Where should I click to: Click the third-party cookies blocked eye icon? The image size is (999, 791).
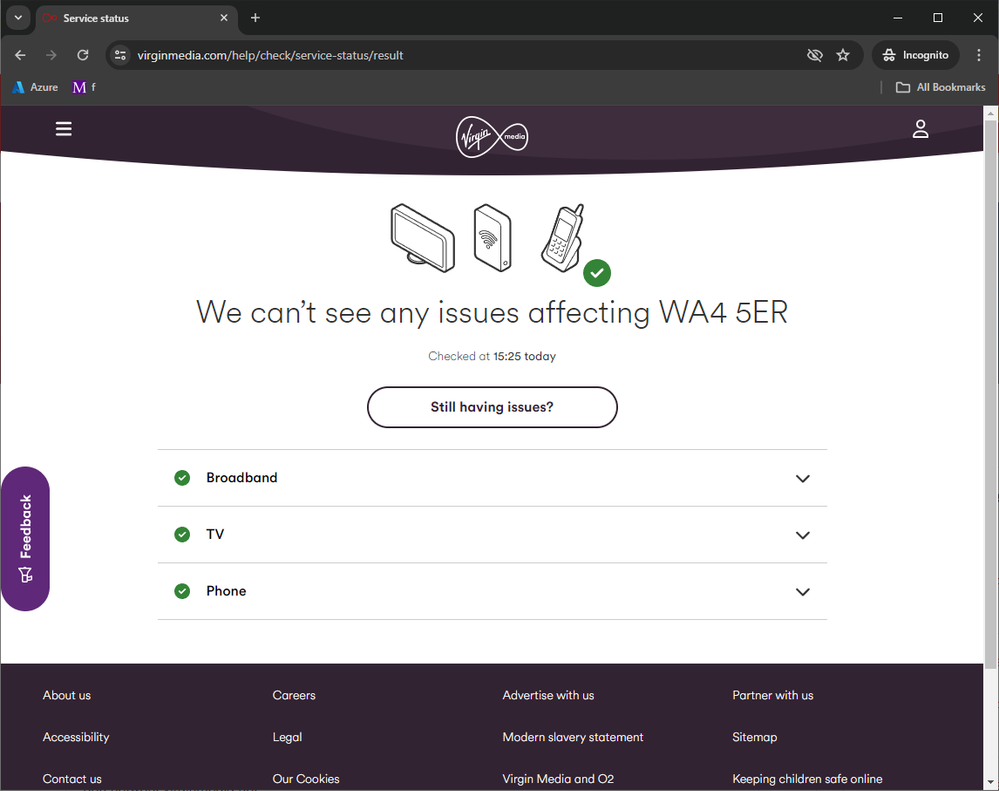pos(814,55)
